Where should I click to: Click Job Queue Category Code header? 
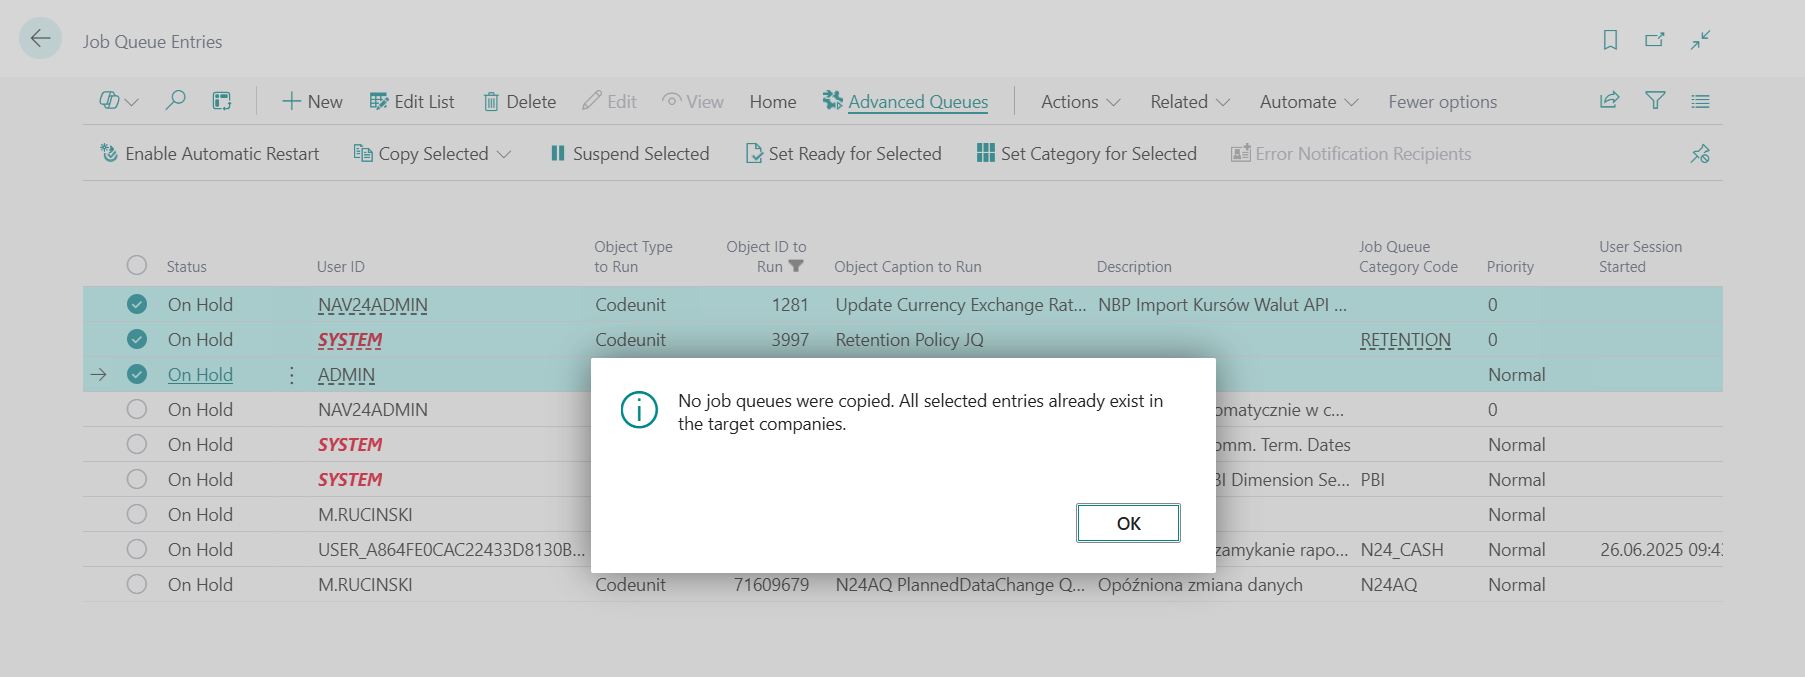point(1408,256)
